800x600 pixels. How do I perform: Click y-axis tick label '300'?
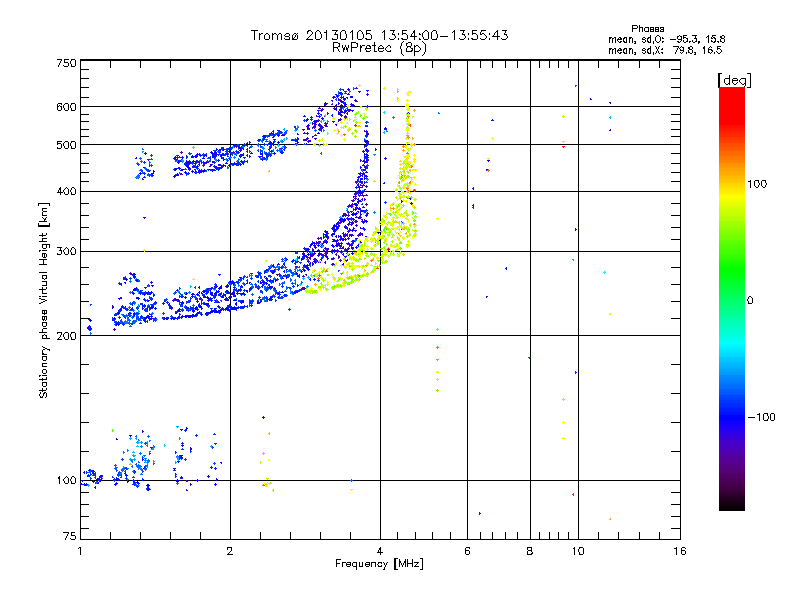(x=66, y=252)
